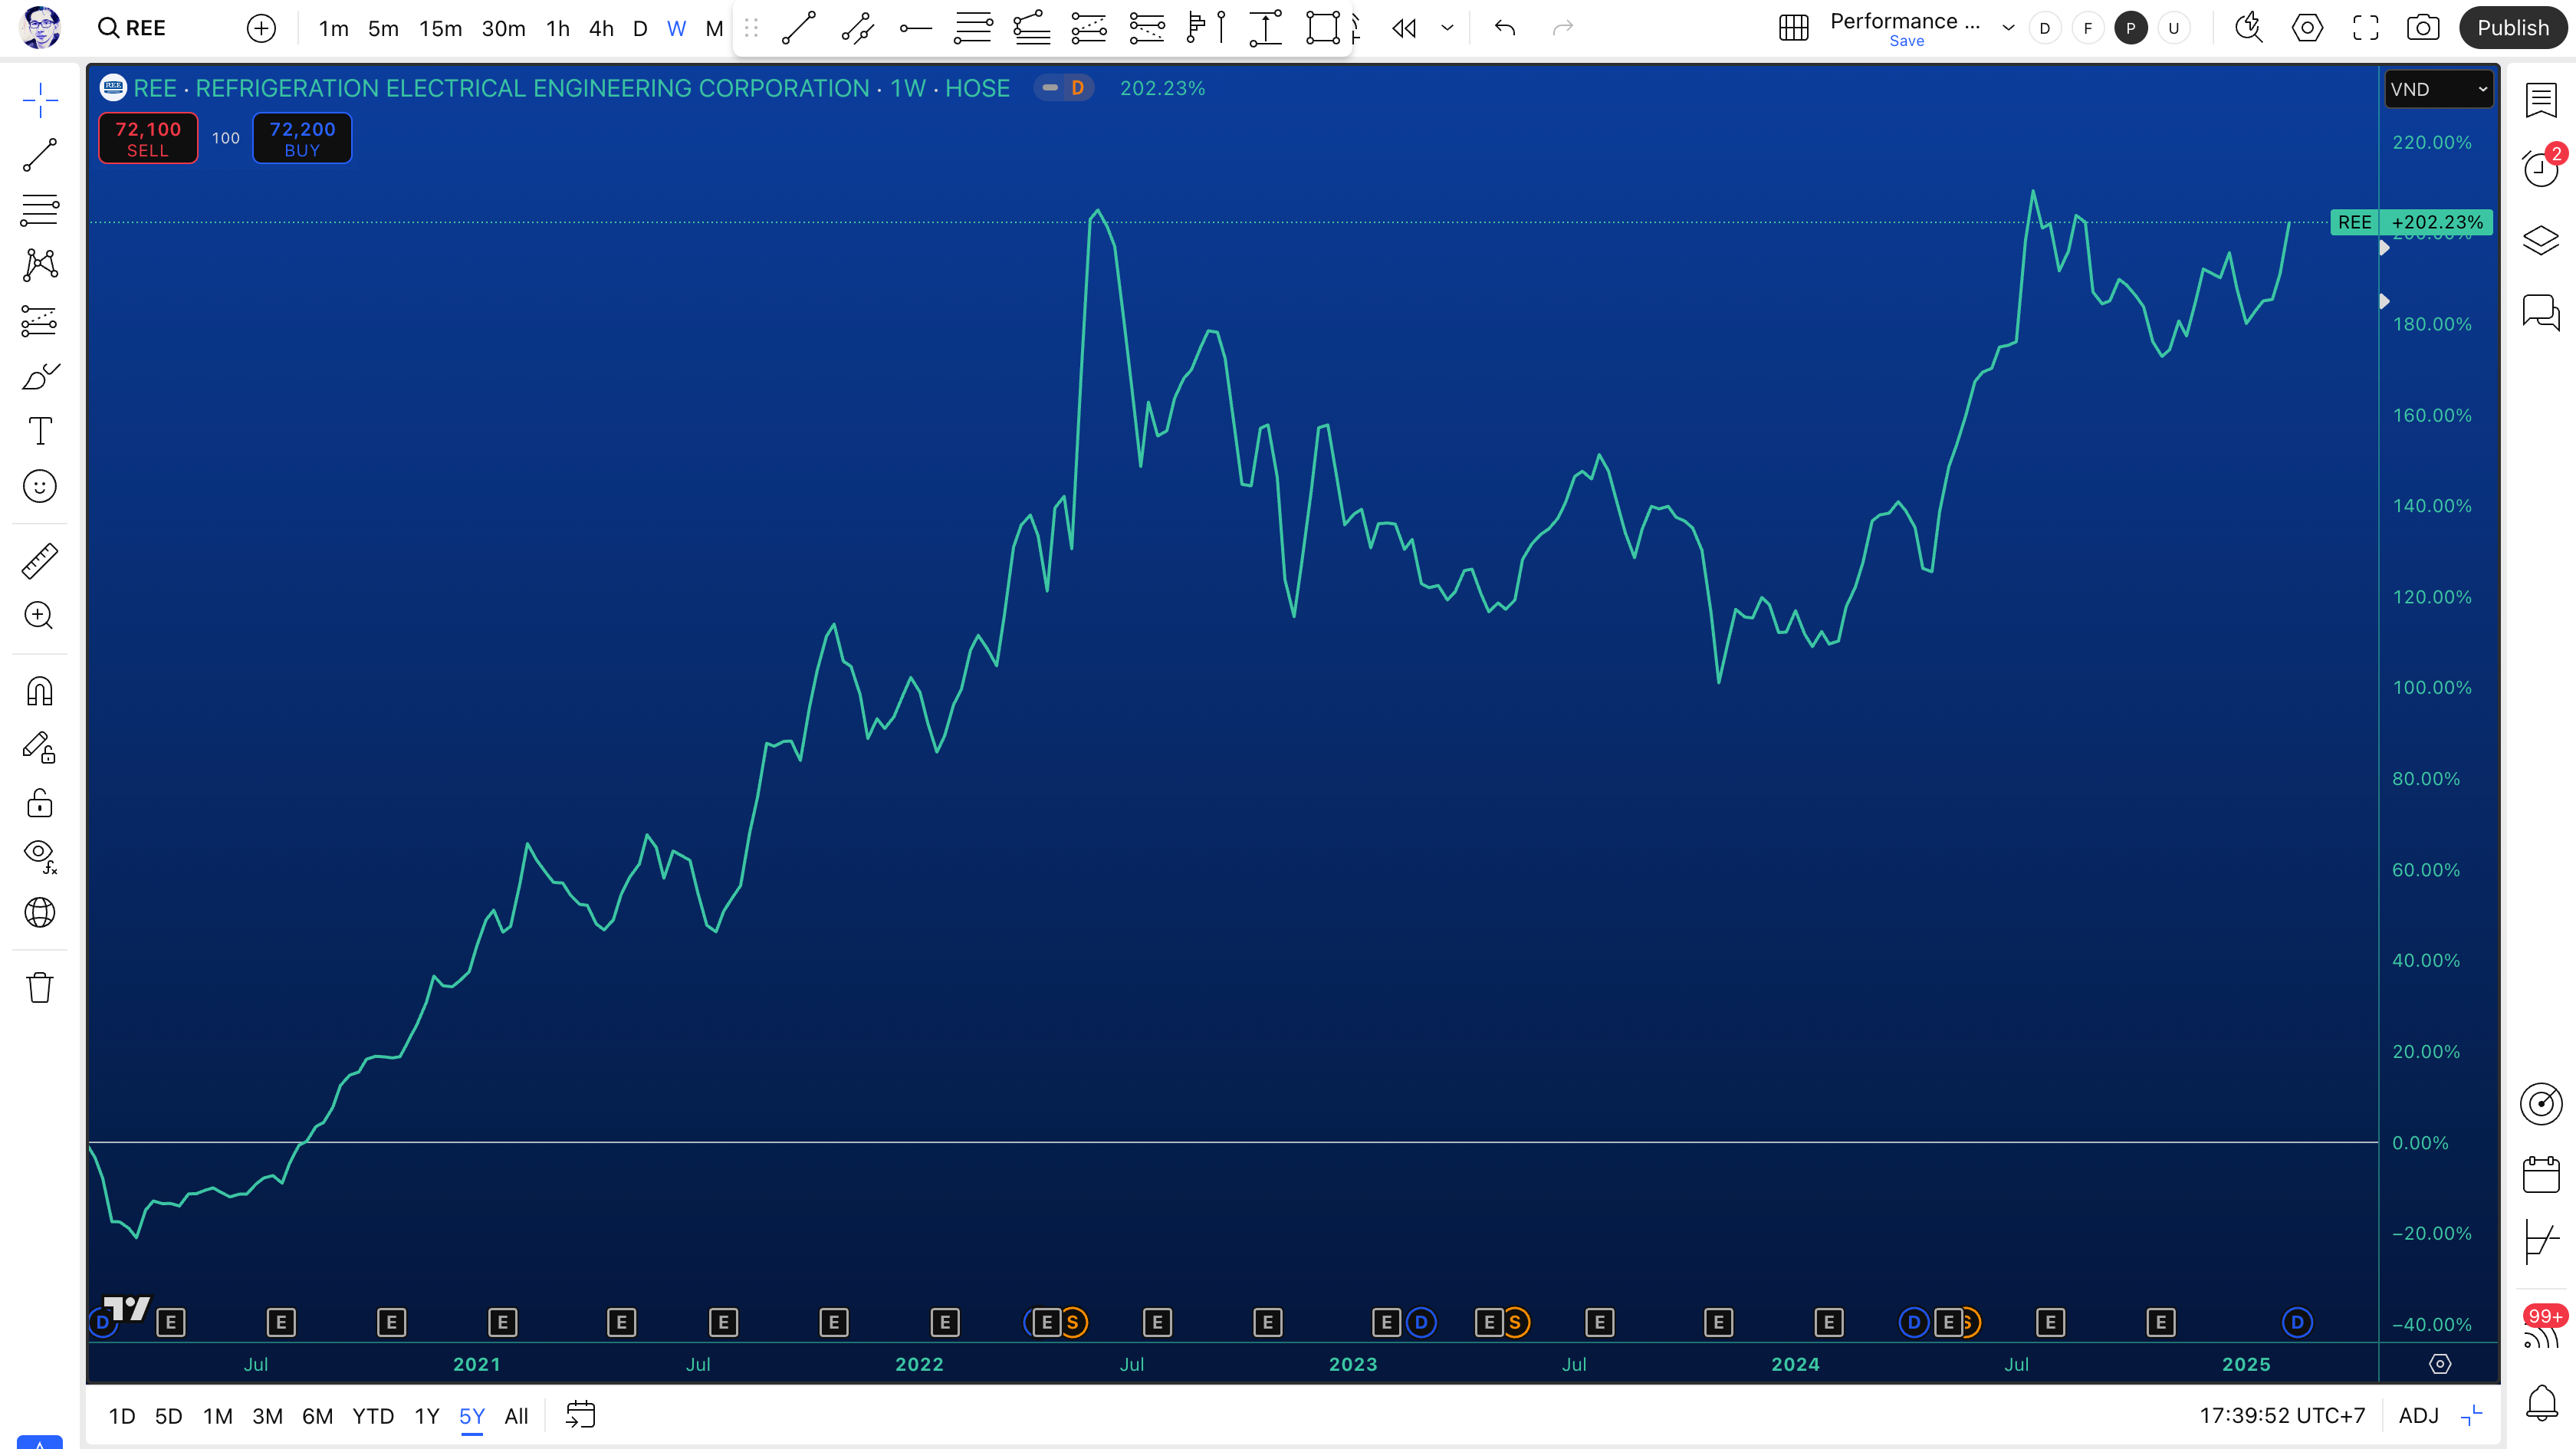Undo the last chart action
The image size is (2576, 1449).
[x=1505, y=28]
